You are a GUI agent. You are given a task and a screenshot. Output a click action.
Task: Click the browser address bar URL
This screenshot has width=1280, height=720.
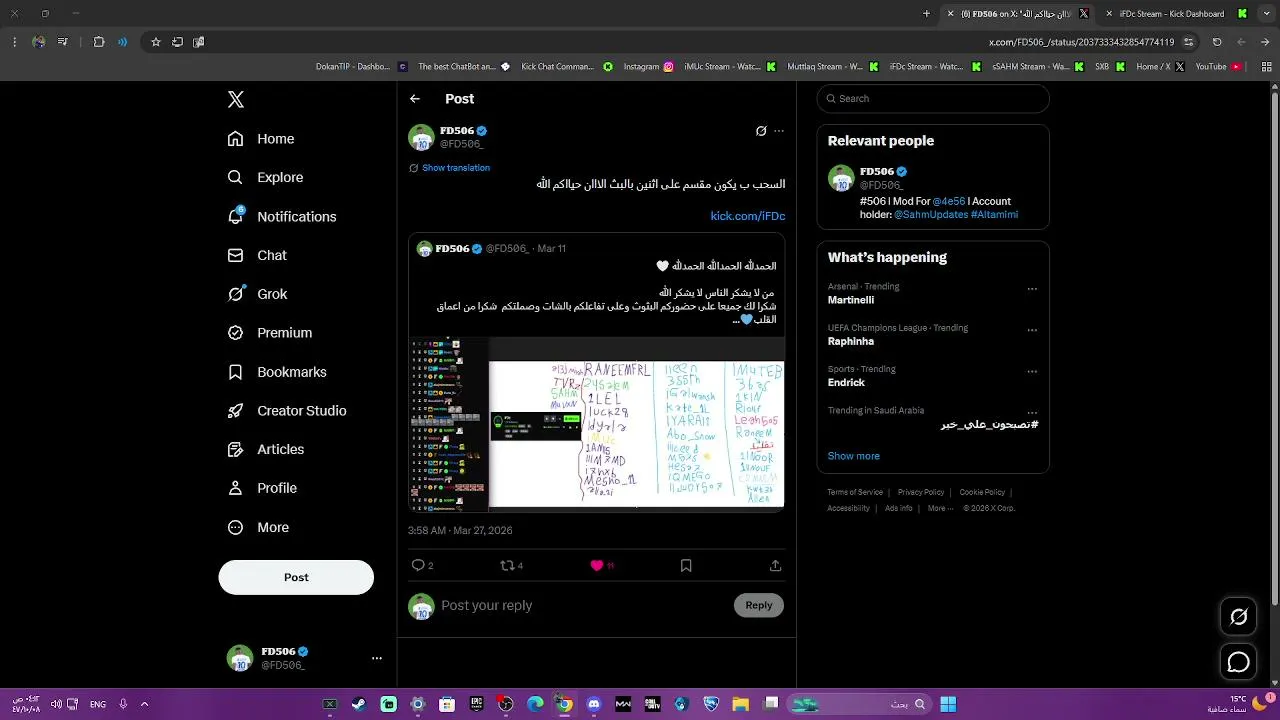point(1081,42)
